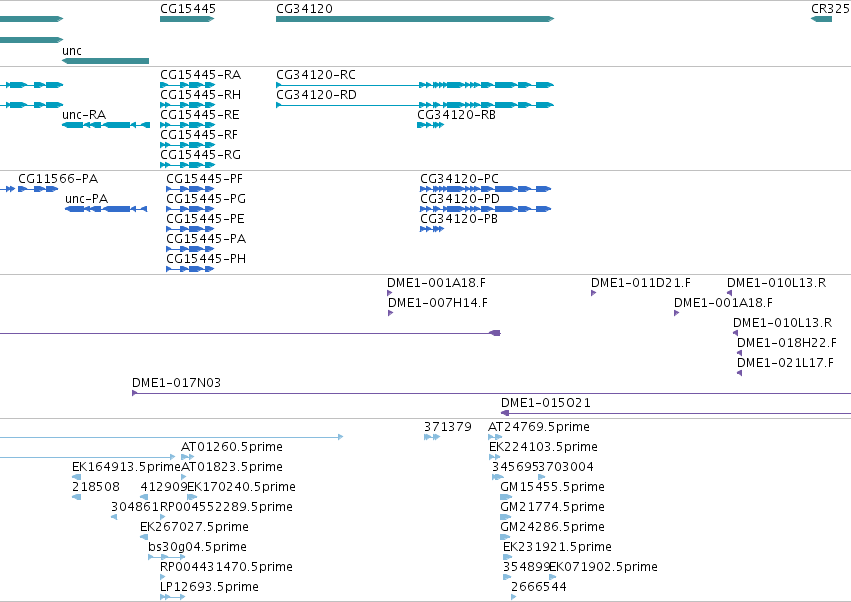Select EST 371379
This screenshot has width=851, height=602.
coord(448,427)
